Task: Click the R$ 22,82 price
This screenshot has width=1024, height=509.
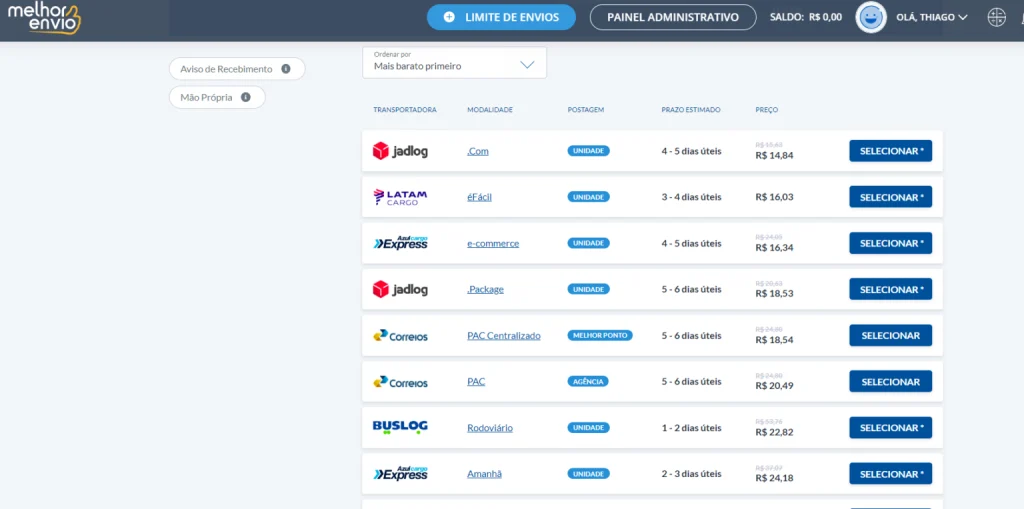Action: pyautogui.click(x=775, y=433)
